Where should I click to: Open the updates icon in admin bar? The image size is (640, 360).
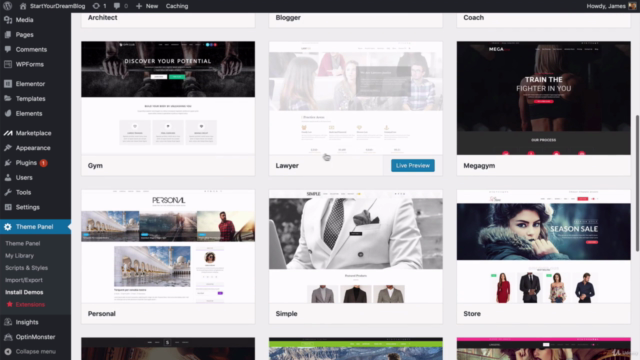coord(96,6)
